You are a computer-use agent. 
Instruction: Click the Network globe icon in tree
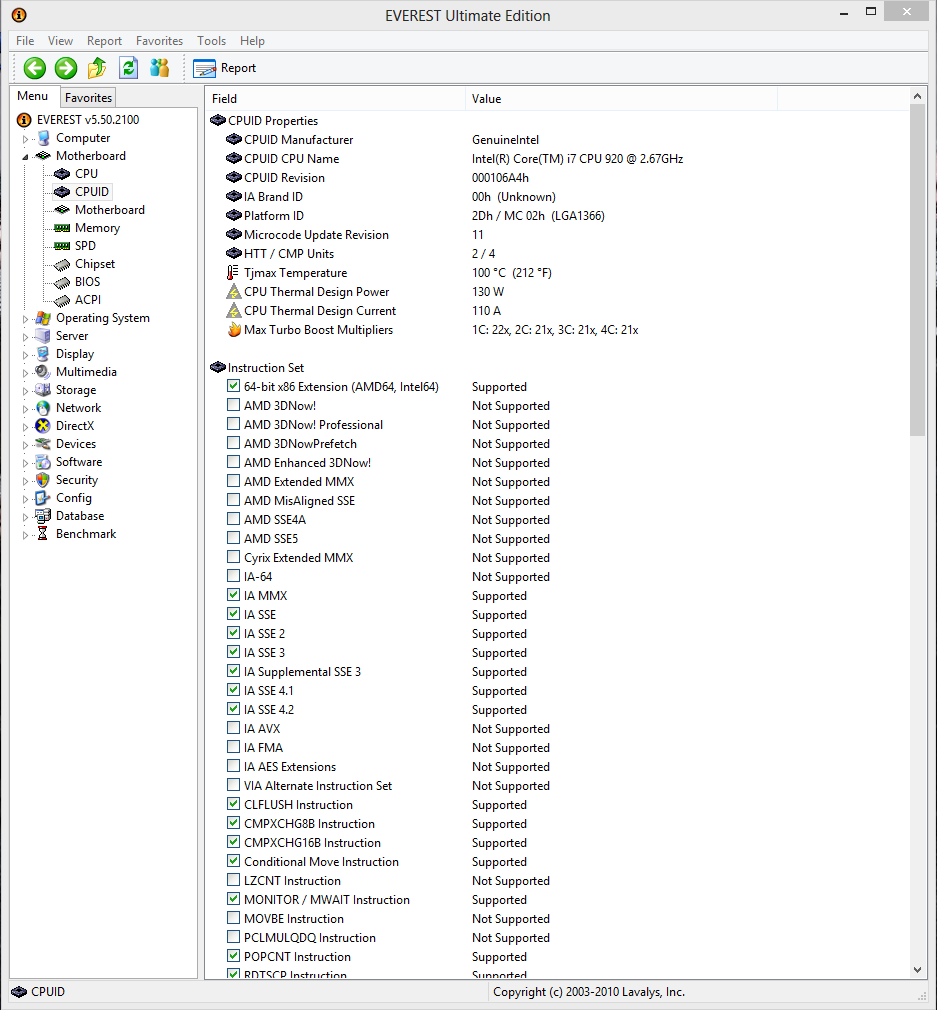43,408
